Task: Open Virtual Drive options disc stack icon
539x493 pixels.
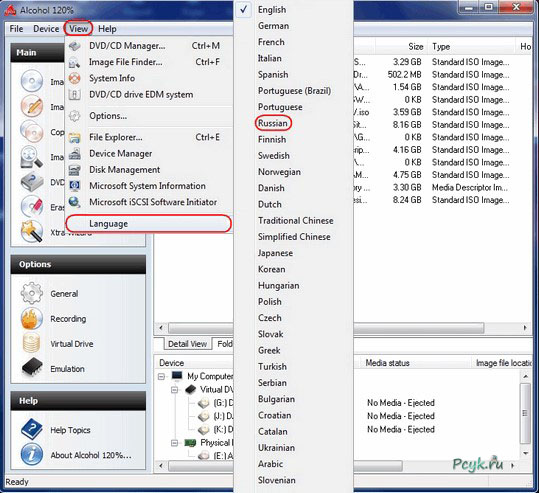Action: click(x=32, y=343)
